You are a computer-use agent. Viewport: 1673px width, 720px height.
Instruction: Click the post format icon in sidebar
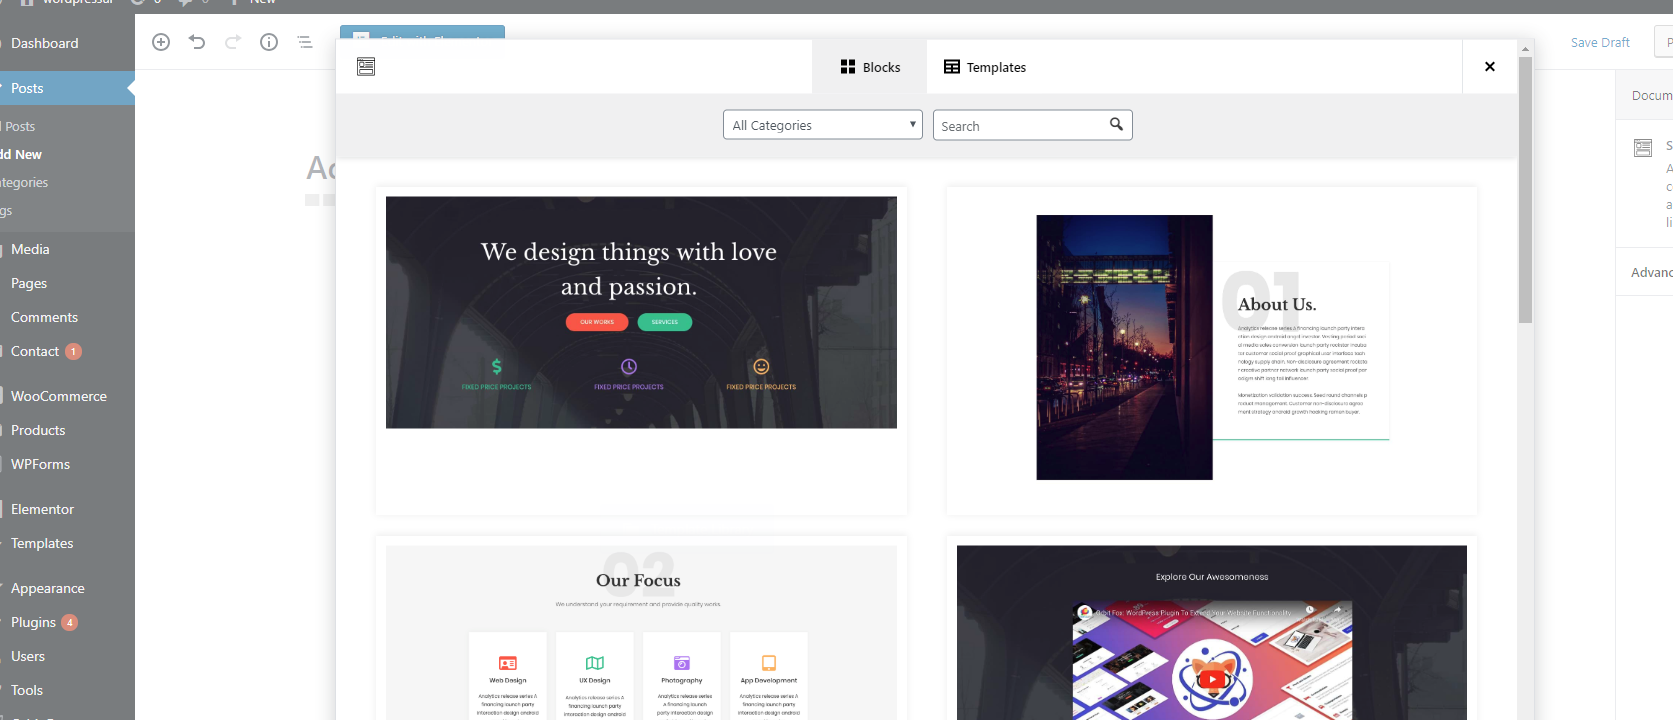pyautogui.click(x=1643, y=148)
